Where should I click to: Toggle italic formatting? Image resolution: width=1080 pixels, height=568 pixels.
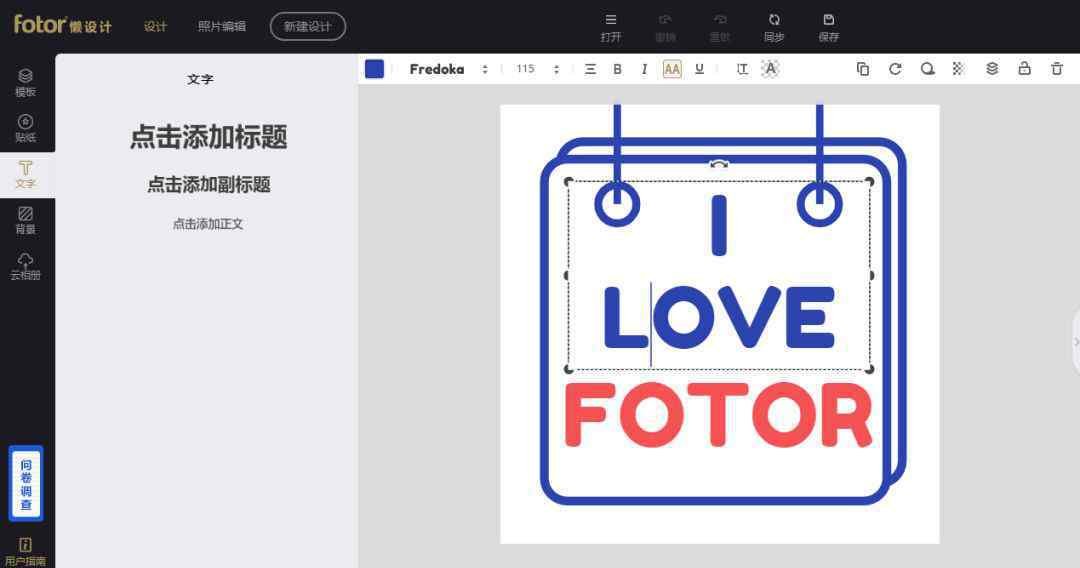click(x=644, y=69)
